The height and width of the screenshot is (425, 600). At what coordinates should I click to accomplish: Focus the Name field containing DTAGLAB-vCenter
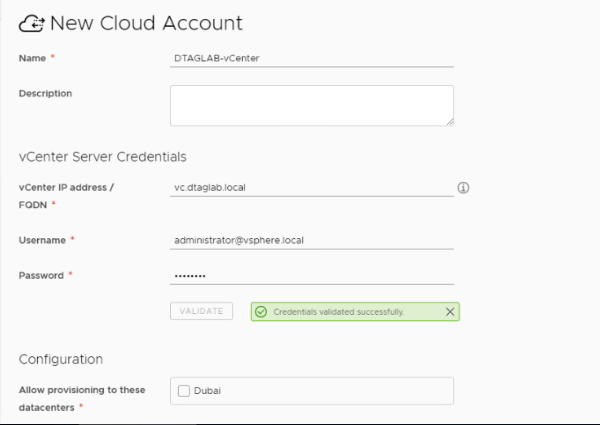click(312, 57)
